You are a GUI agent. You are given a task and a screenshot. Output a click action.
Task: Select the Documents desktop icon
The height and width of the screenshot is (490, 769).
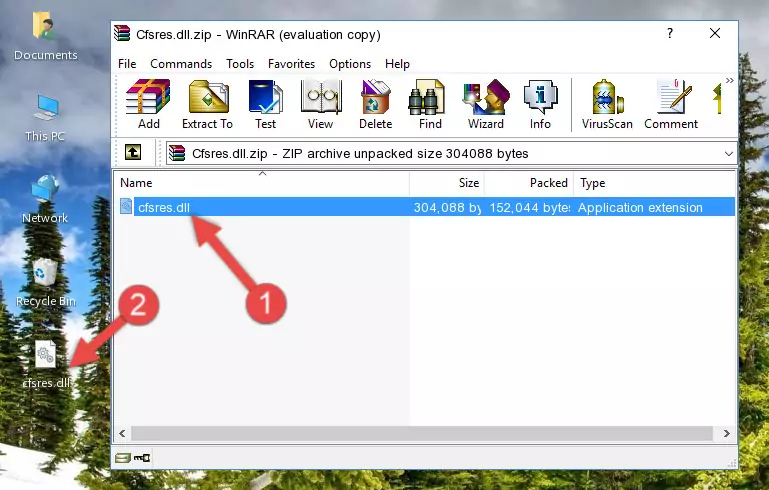tap(45, 37)
